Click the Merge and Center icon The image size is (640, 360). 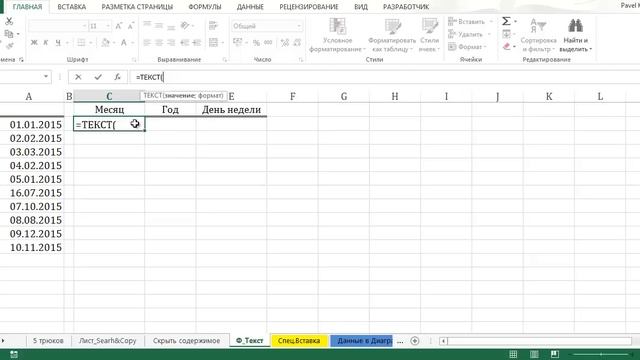pyautogui.click(x=213, y=42)
